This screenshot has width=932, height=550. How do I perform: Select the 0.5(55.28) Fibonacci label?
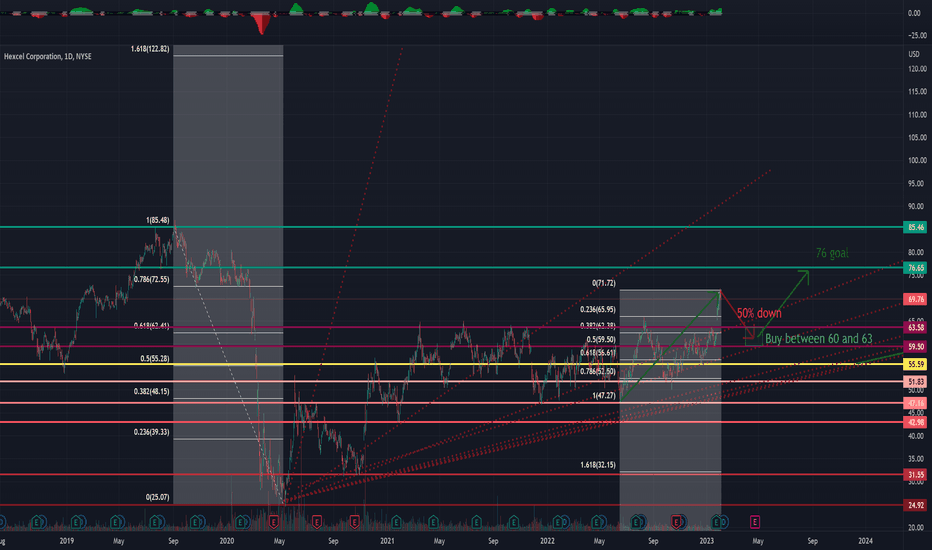click(155, 359)
